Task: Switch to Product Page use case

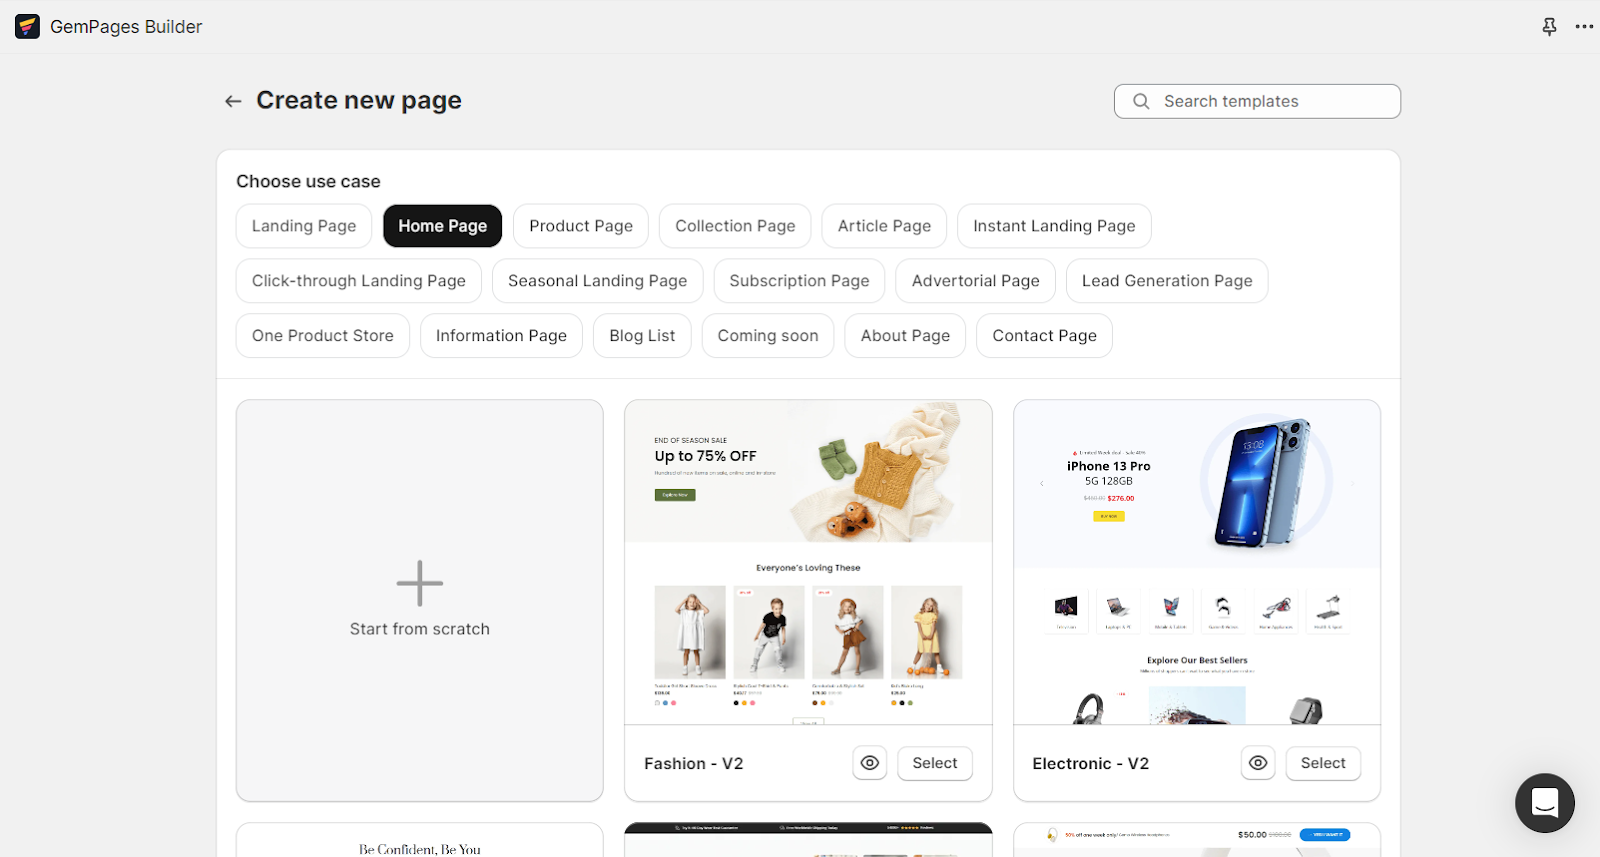Action: pos(580,226)
